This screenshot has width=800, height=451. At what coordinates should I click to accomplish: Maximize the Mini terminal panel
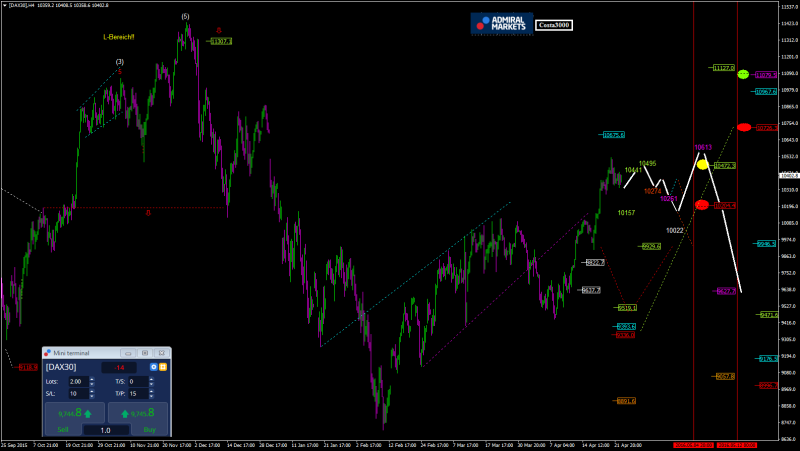pos(145,353)
